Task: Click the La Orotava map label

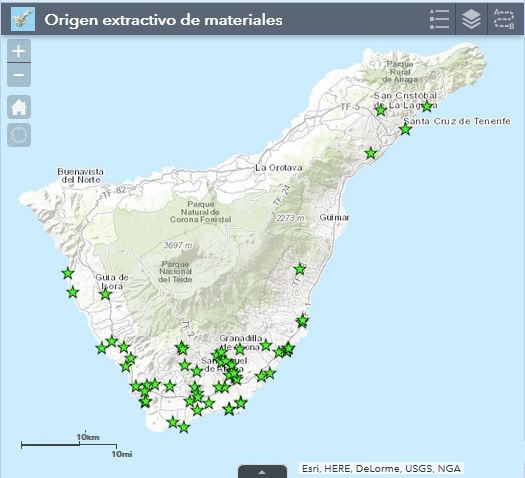Action: tap(279, 168)
